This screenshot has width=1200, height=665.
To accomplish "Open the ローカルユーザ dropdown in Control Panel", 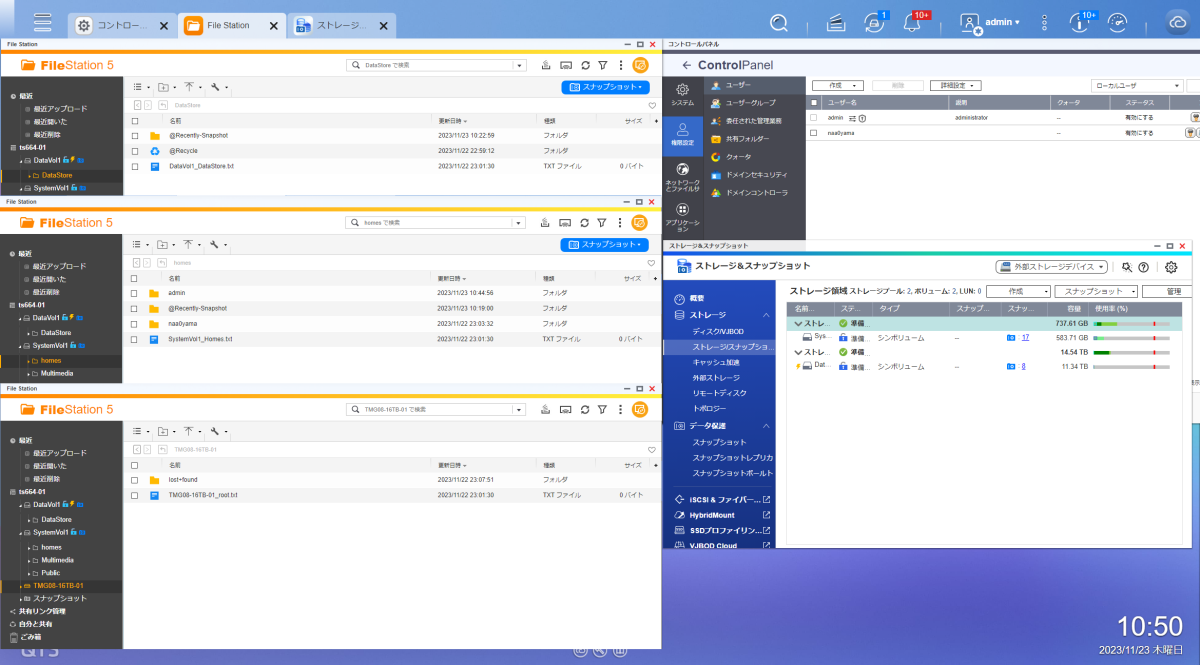I will tap(1136, 86).
